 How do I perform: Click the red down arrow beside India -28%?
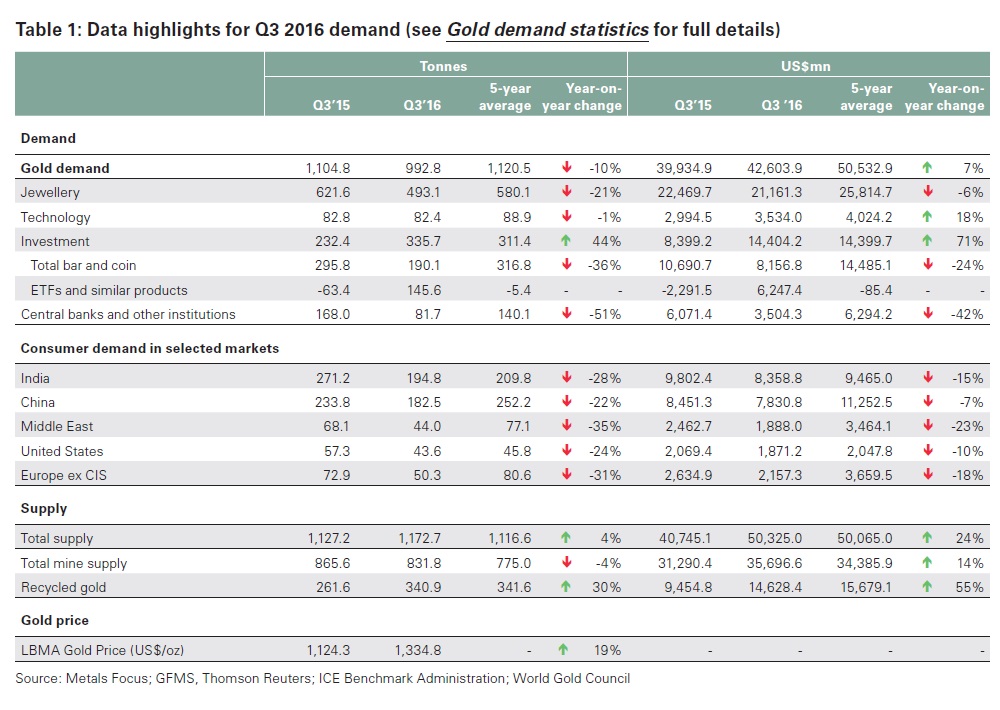pyautogui.click(x=564, y=379)
